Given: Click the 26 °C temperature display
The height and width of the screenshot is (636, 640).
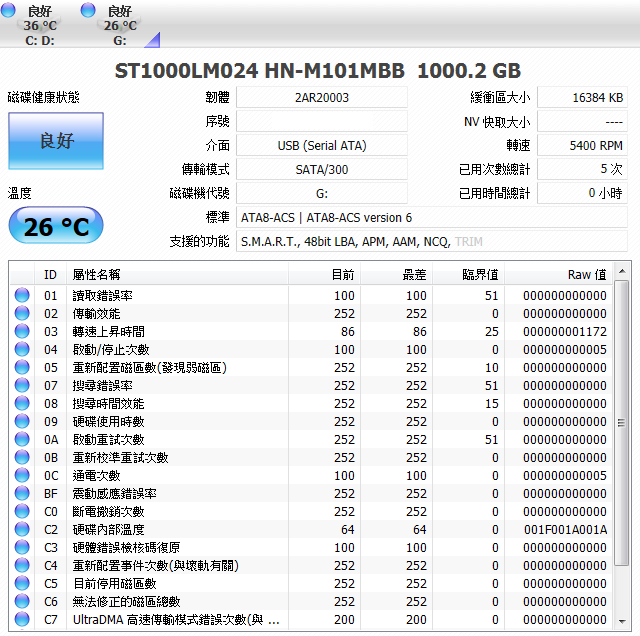Looking at the screenshot, I should coord(56,225).
